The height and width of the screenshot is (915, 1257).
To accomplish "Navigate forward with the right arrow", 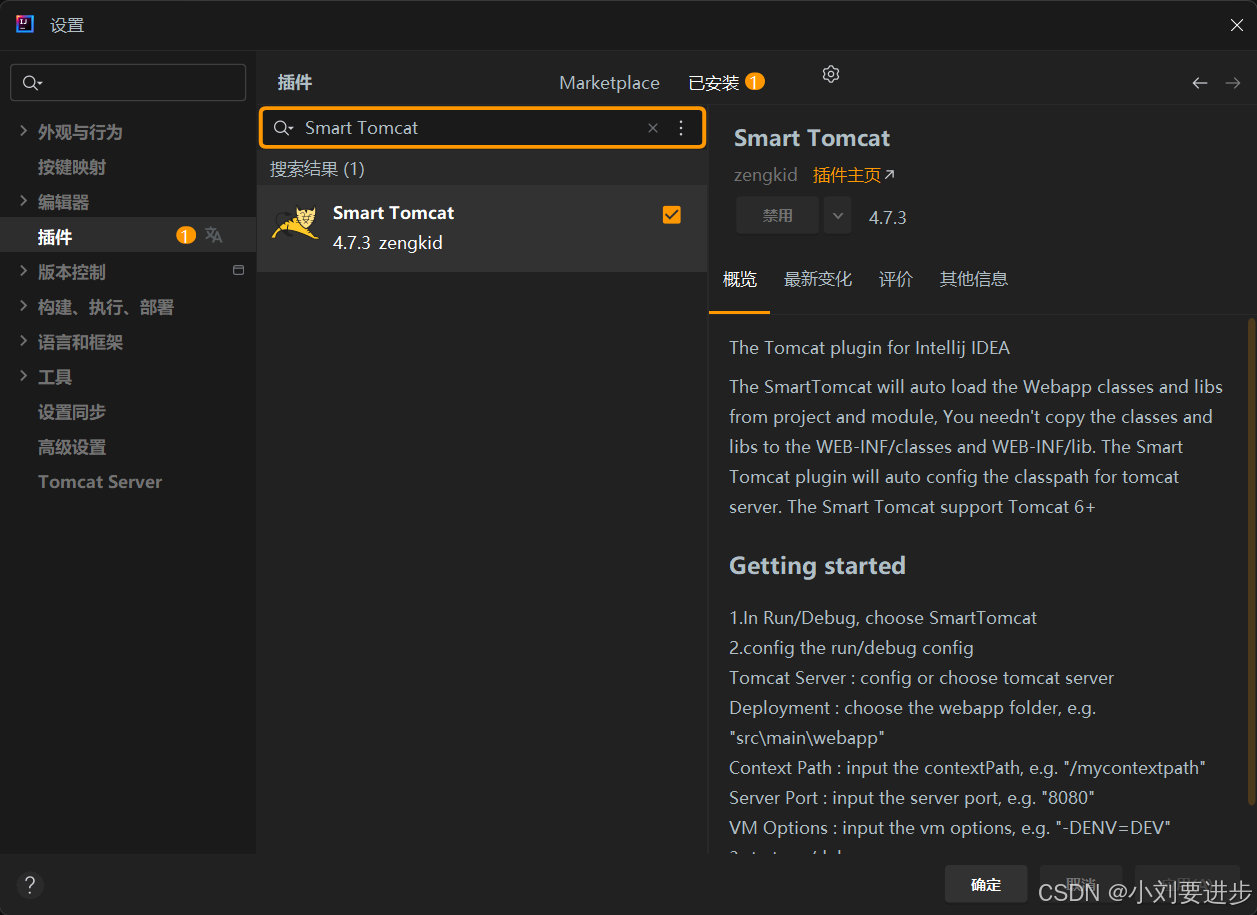I will [1233, 83].
